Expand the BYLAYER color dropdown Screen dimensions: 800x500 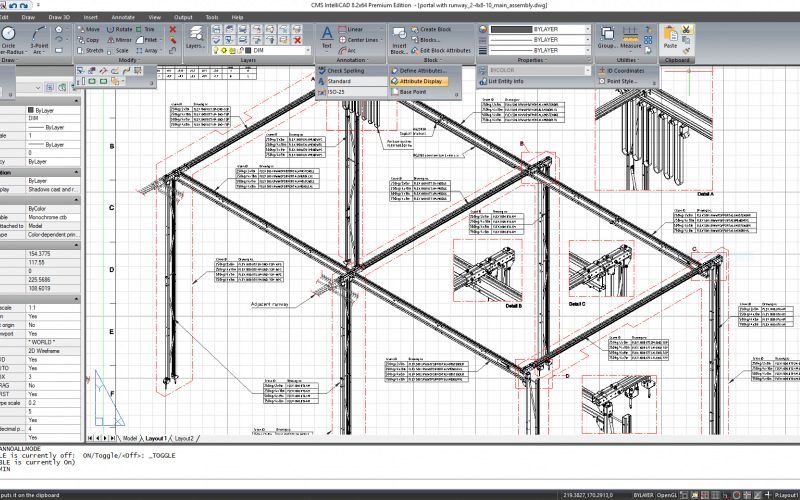pos(586,29)
